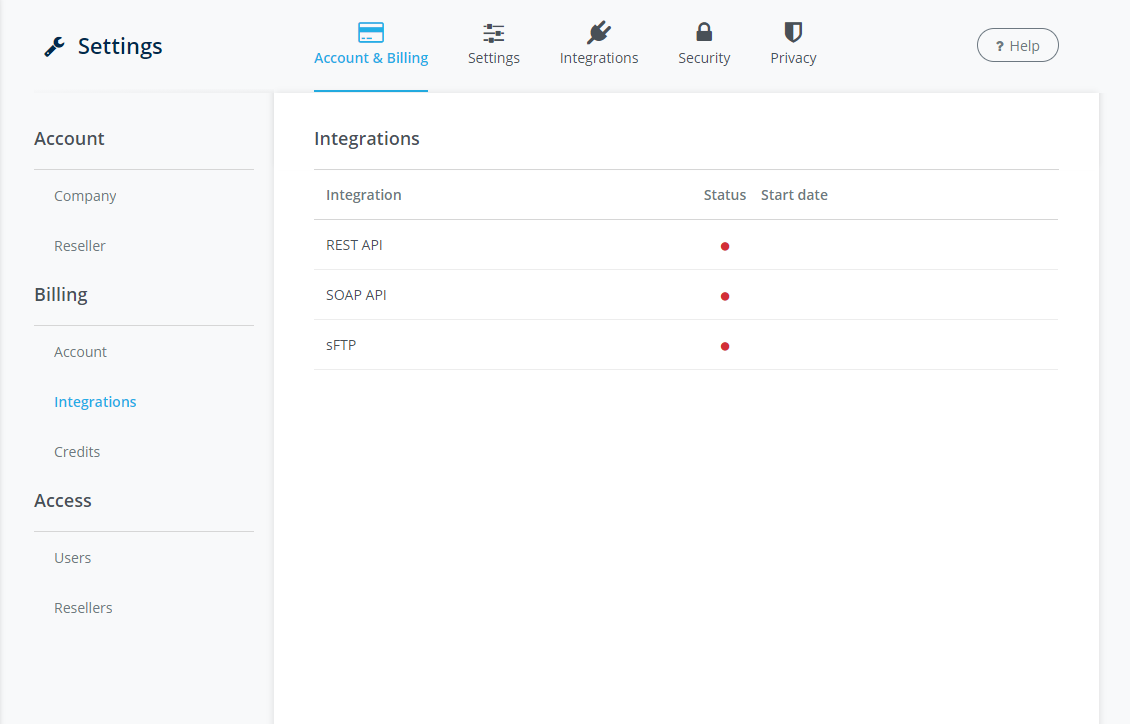The width and height of the screenshot is (1130, 724).
Task: Go to Resellers under Access
Action: [x=83, y=608]
